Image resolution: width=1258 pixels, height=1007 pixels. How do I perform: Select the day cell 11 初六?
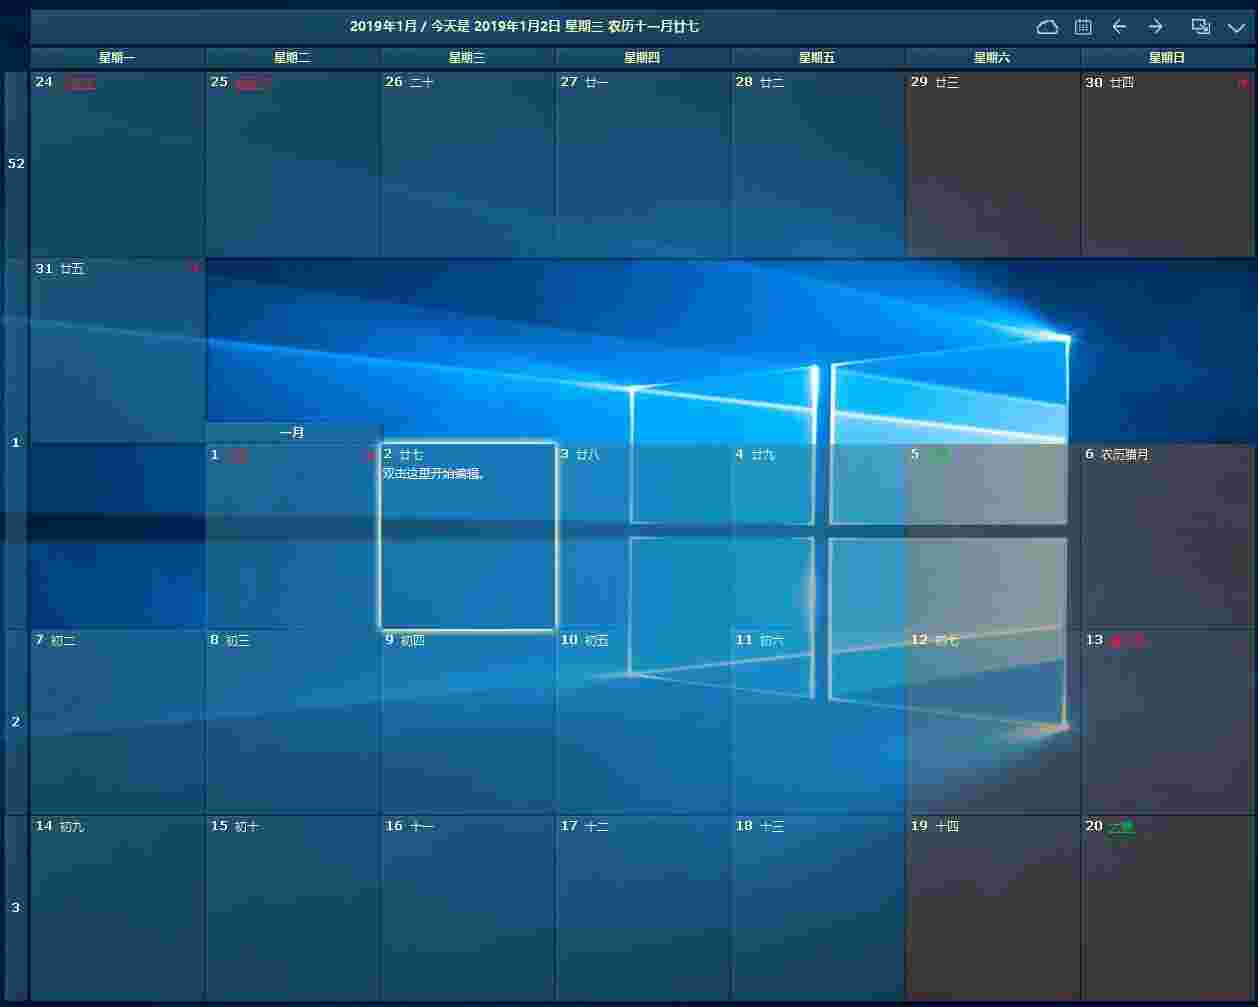pos(817,721)
